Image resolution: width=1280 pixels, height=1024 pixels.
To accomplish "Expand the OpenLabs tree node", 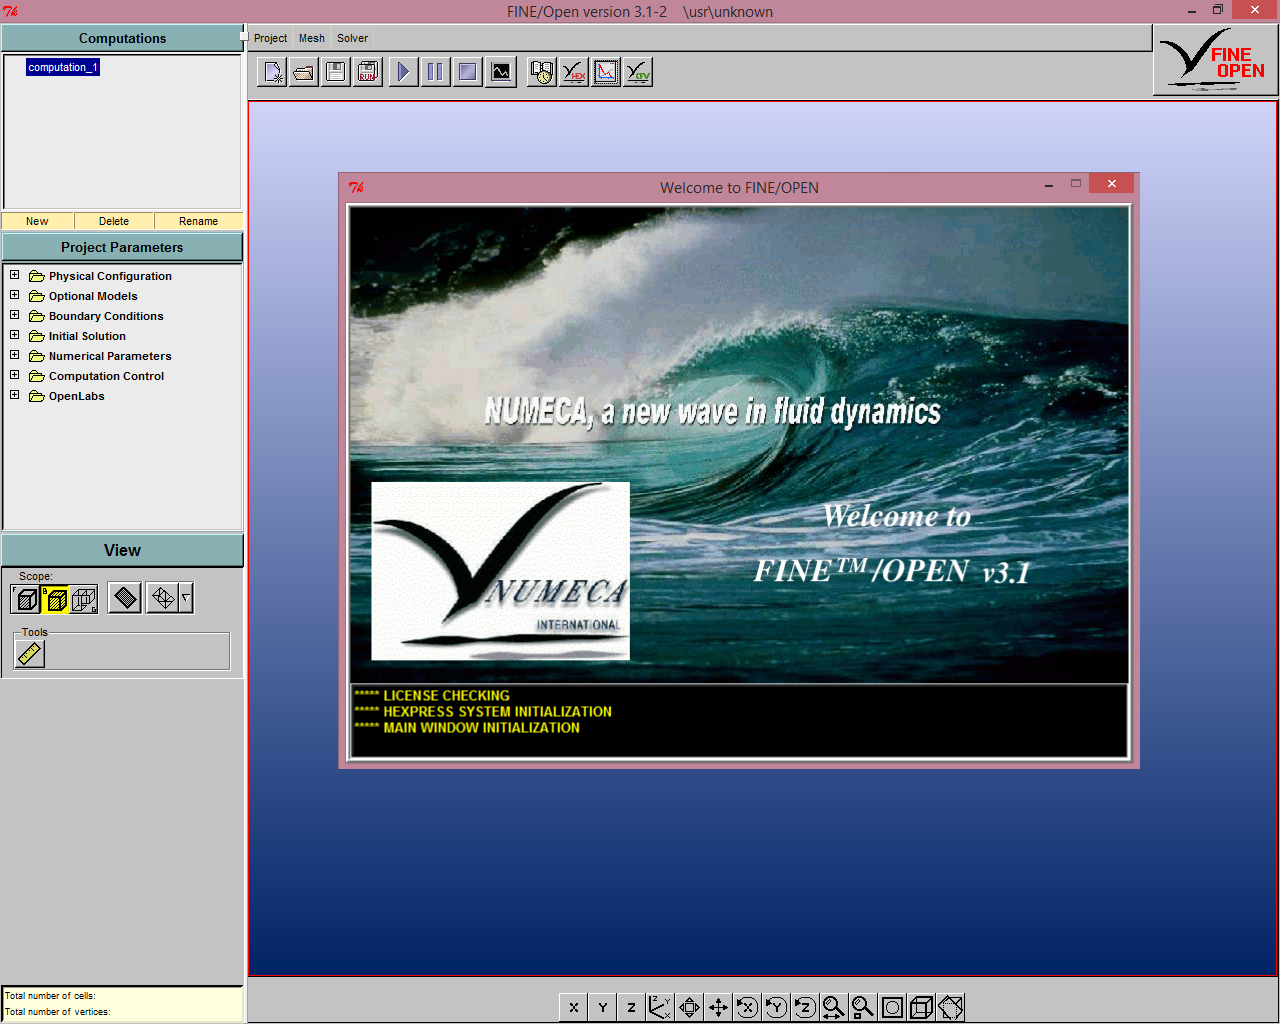I will pos(14,395).
